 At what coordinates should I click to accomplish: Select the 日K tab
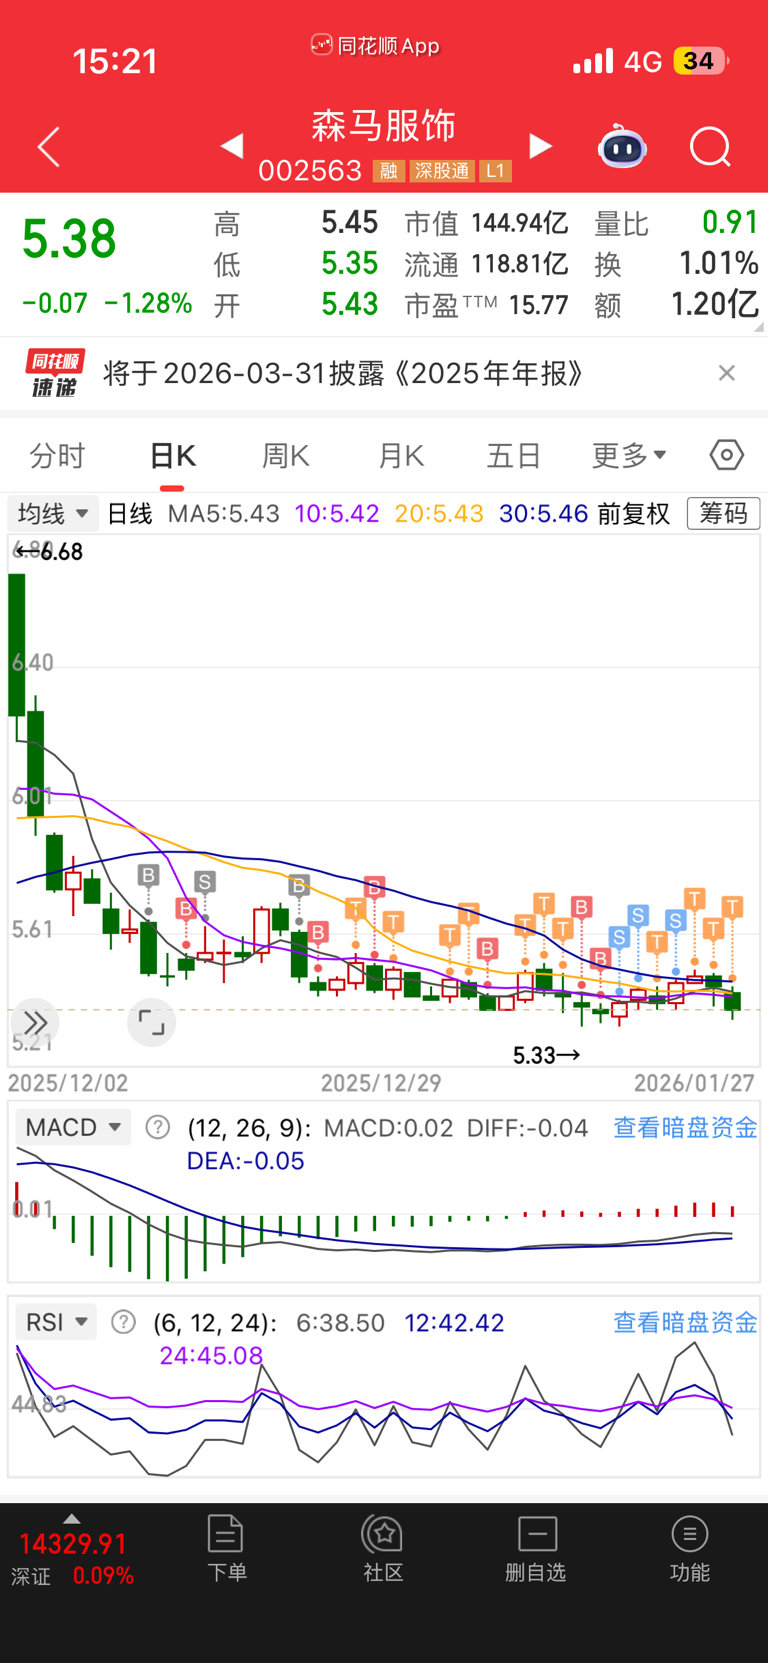(x=172, y=456)
